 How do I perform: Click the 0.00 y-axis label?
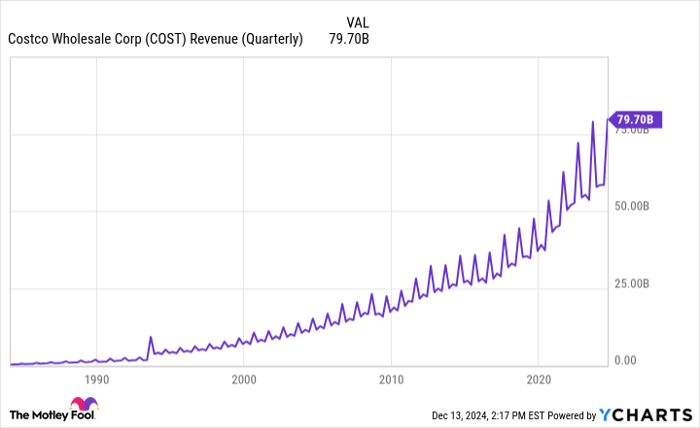tap(627, 361)
